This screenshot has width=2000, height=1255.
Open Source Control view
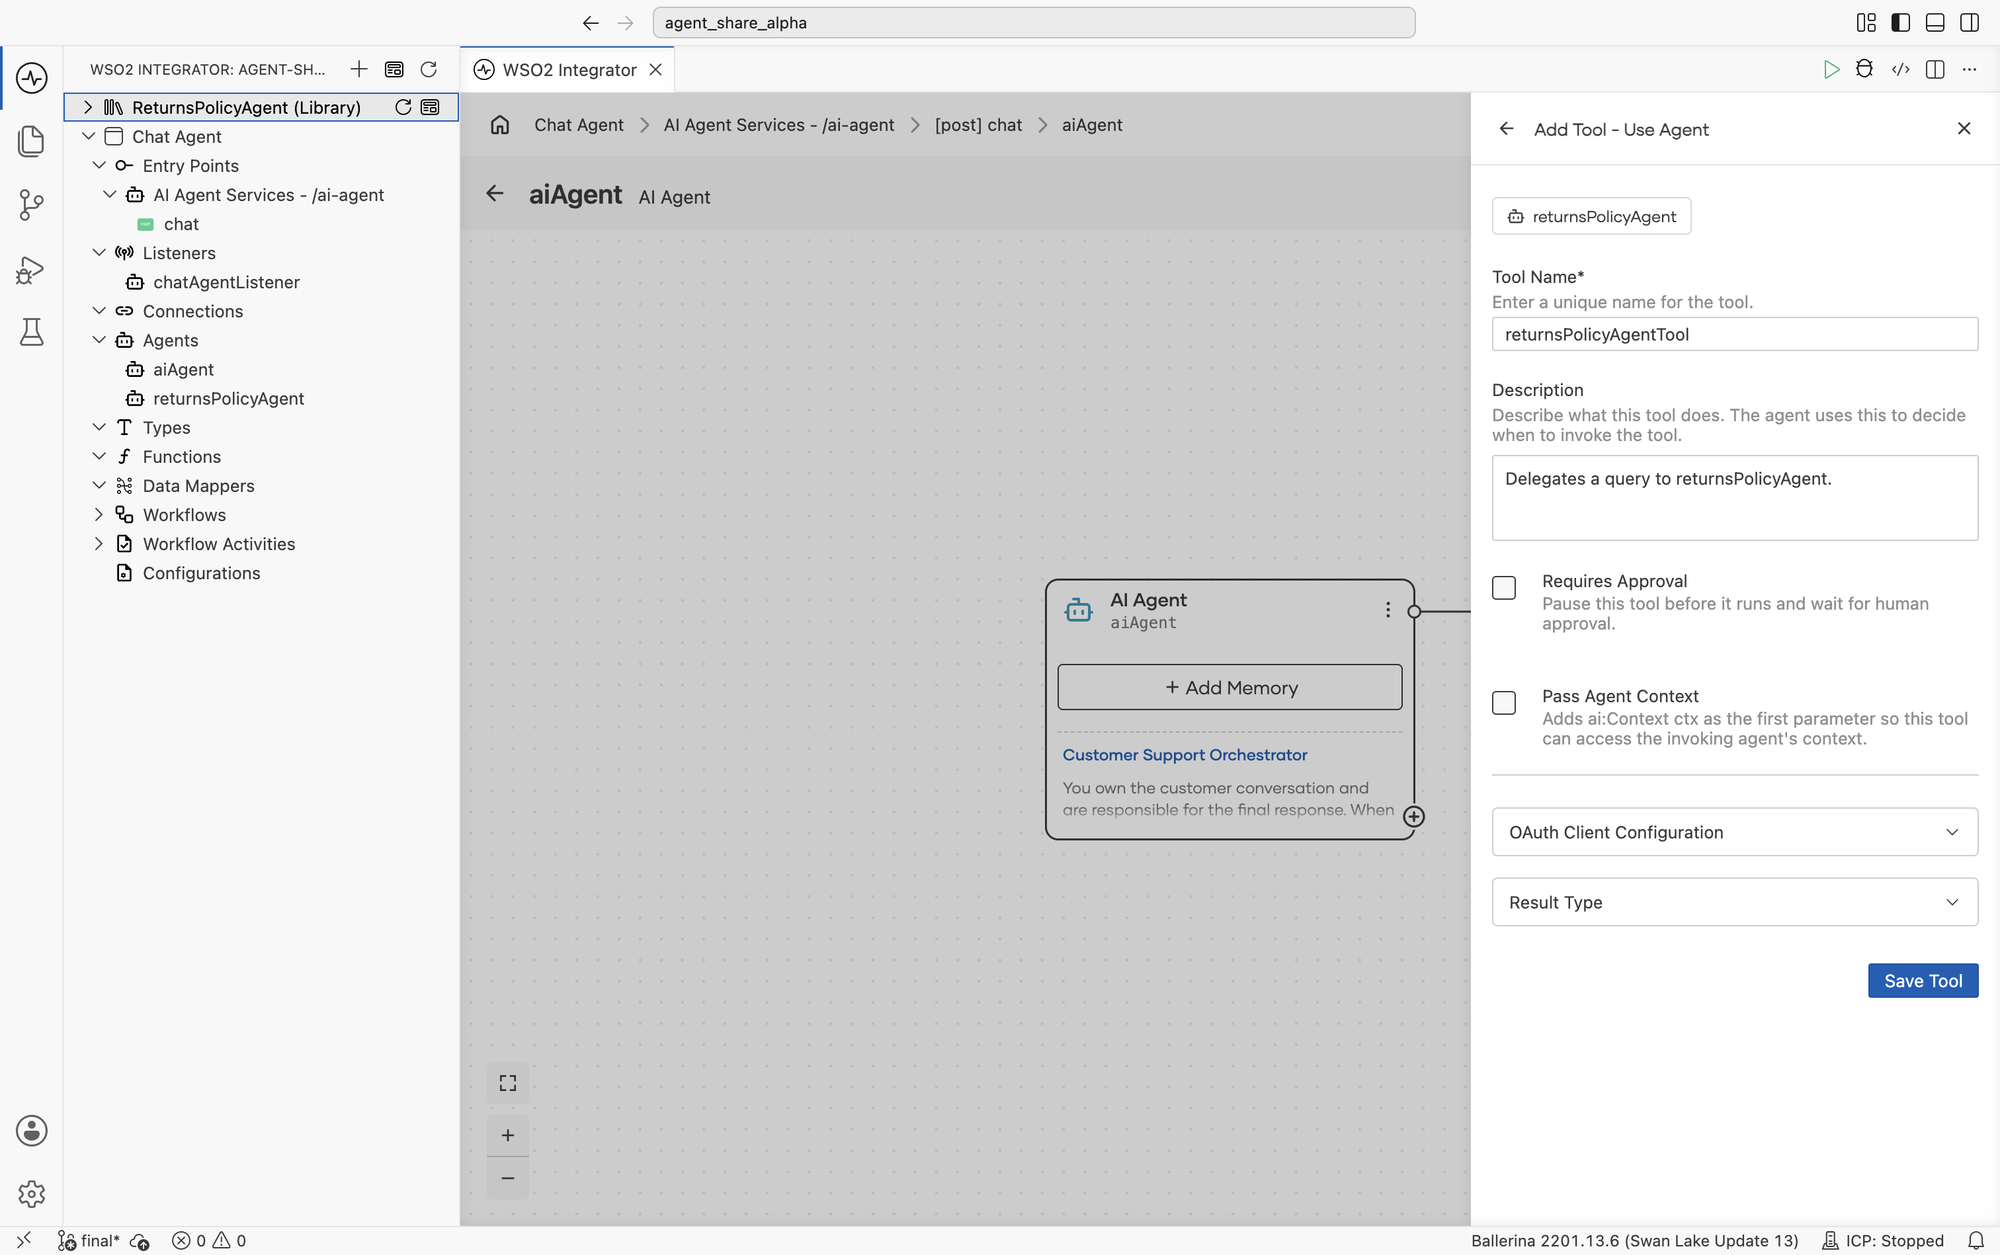[x=31, y=205]
